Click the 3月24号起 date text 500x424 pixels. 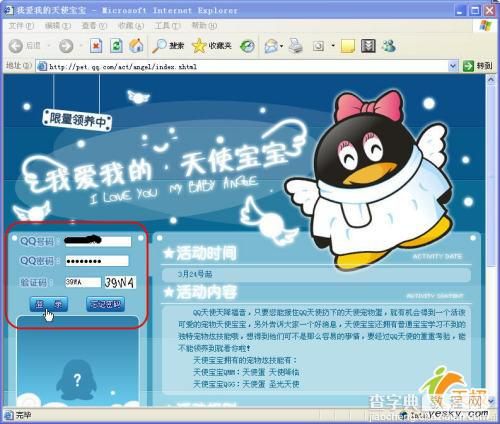click(x=195, y=274)
